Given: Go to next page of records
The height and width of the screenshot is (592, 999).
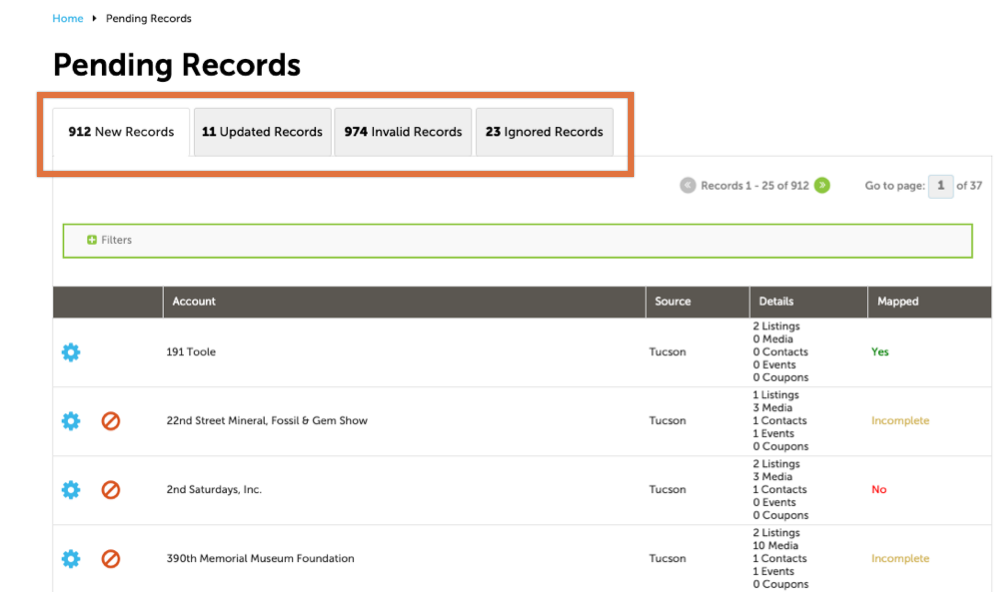Looking at the screenshot, I should [822, 185].
